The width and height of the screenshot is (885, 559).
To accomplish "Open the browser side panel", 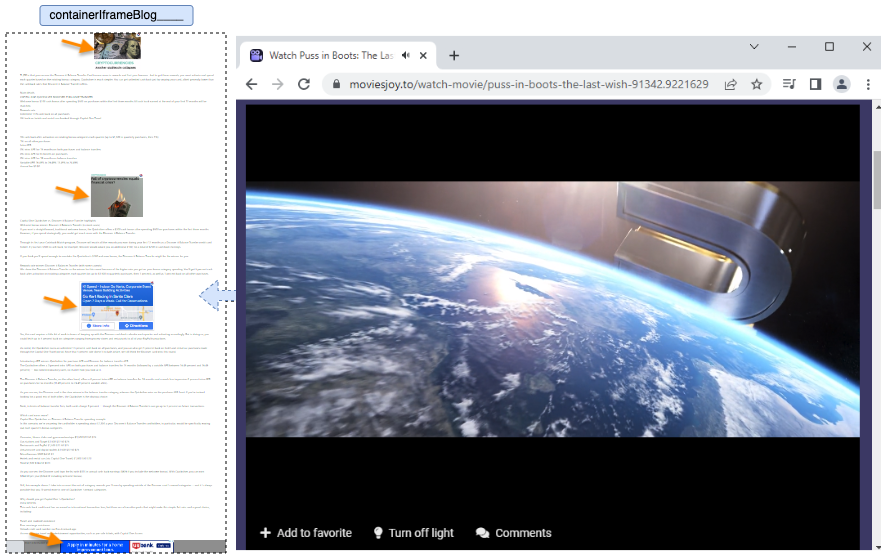I will click(x=815, y=85).
